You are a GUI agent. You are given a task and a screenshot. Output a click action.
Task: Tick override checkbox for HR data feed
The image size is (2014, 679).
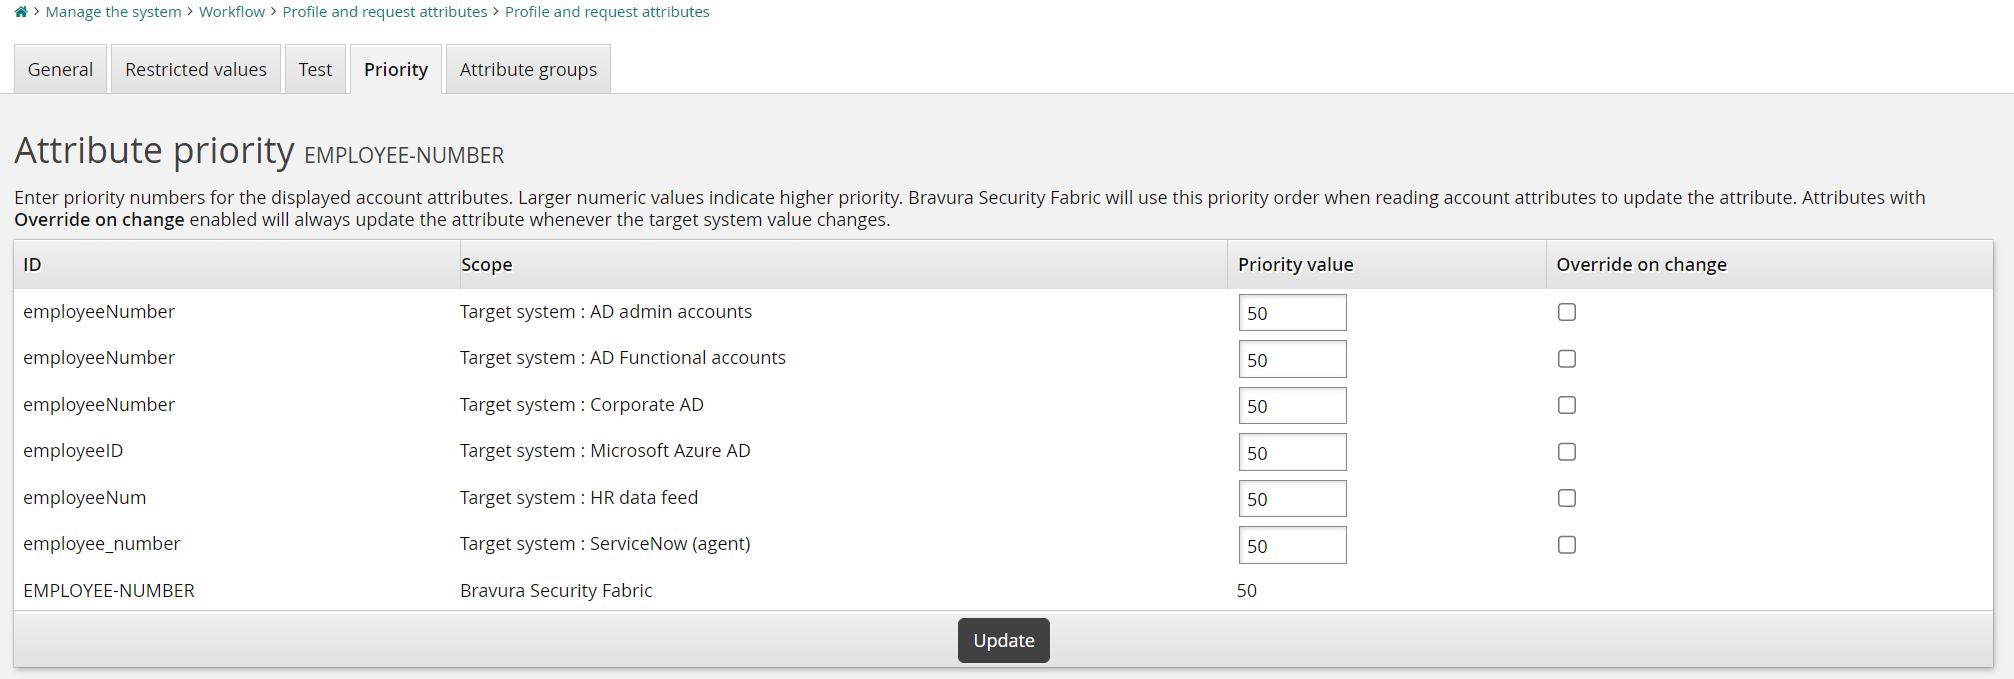pos(1567,498)
